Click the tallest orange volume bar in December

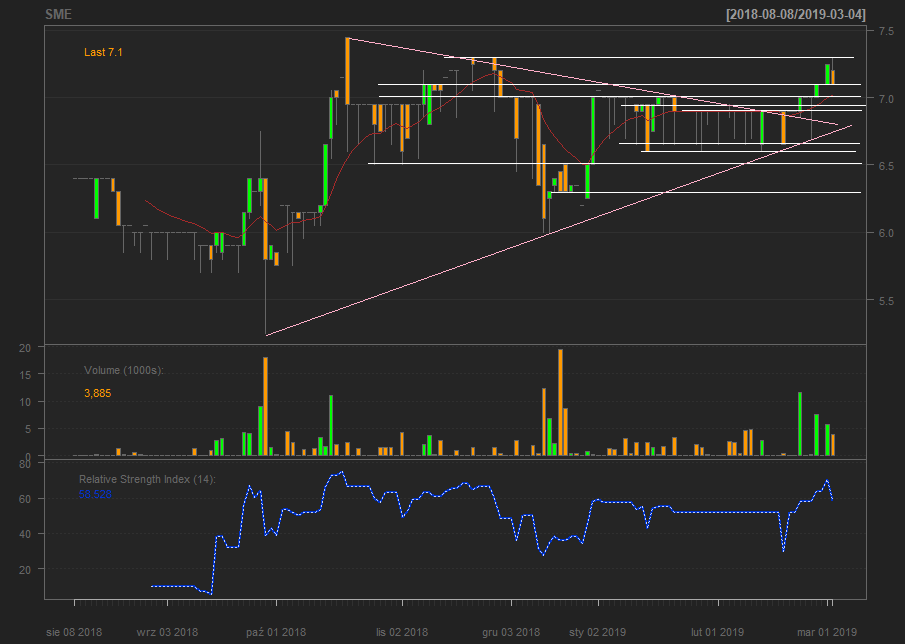[560, 402]
